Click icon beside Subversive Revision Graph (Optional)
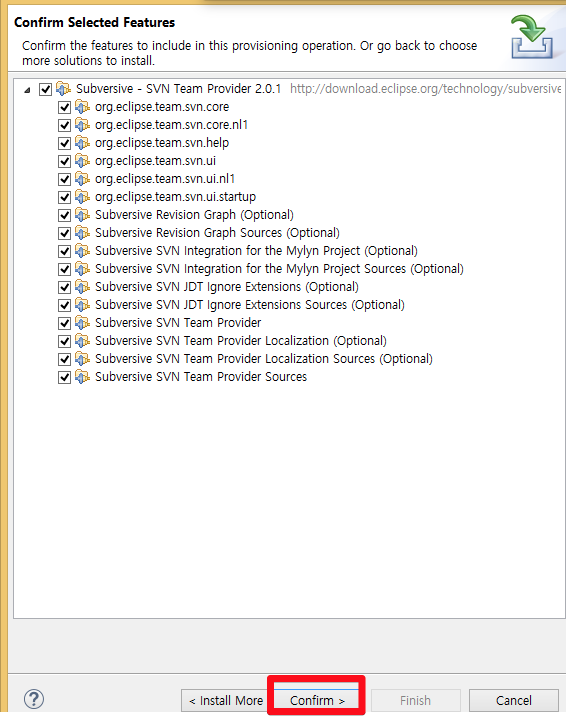566x717 pixels. tap(82, 214)
